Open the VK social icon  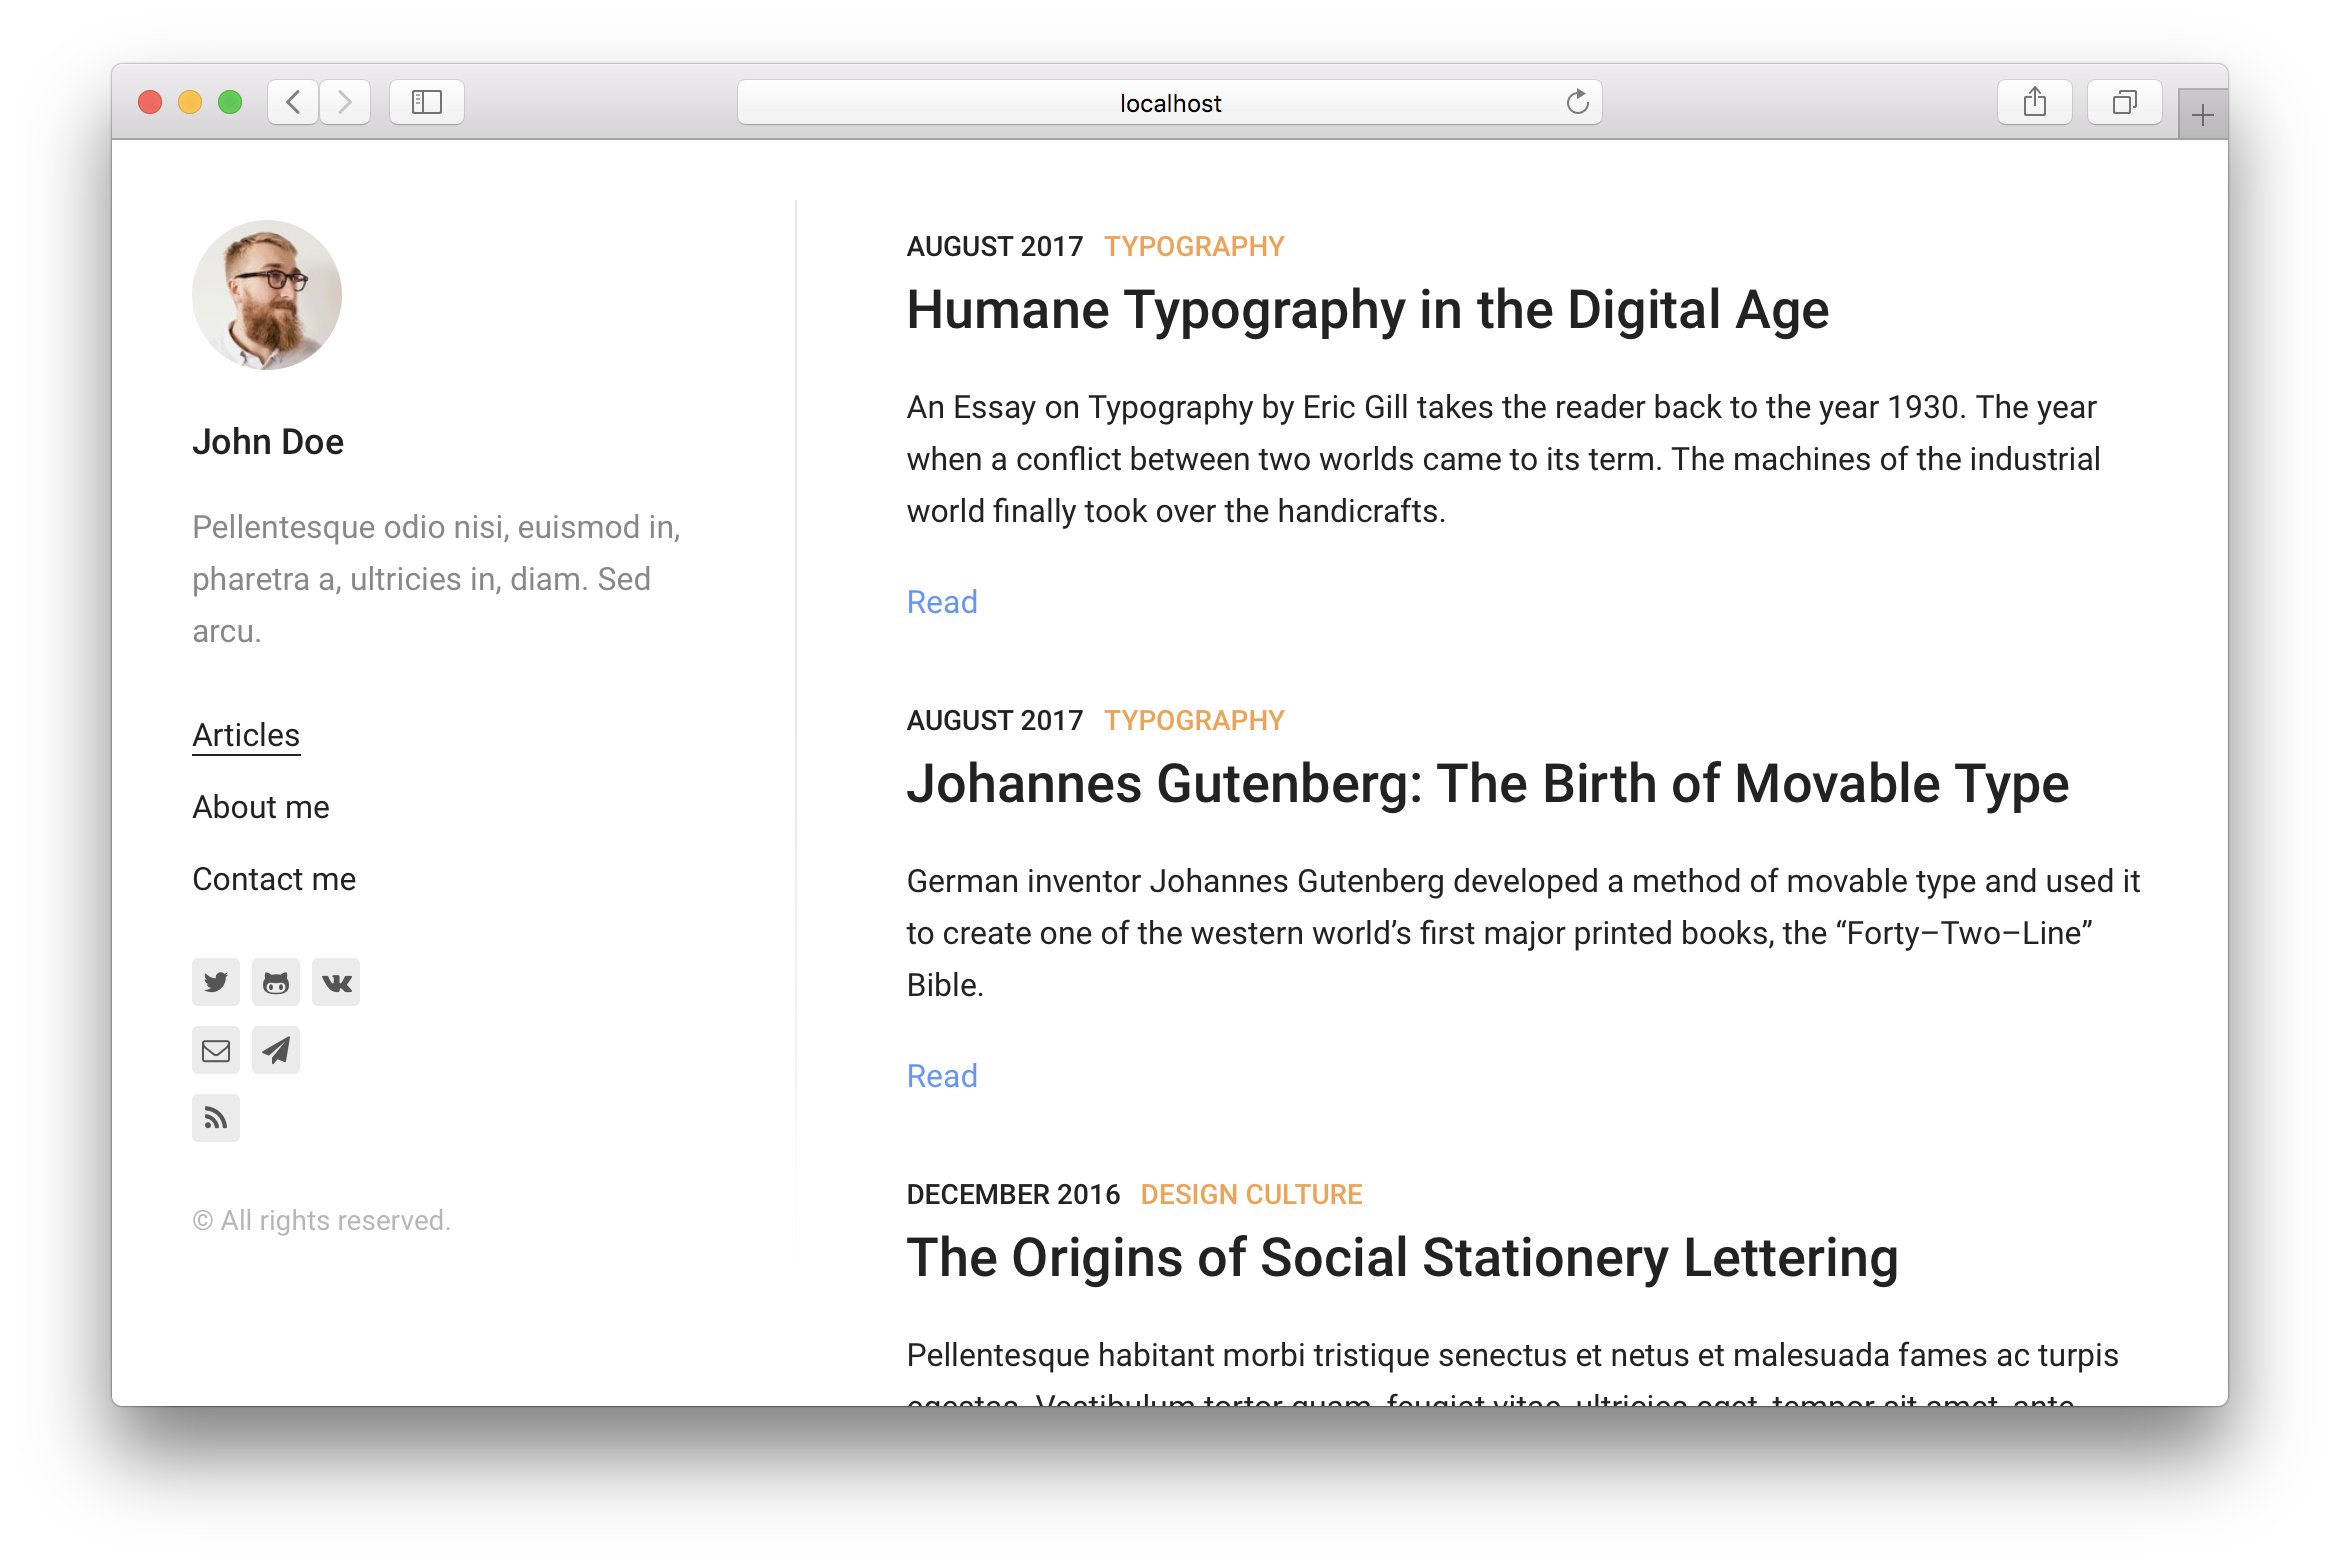tap(336, 982)
